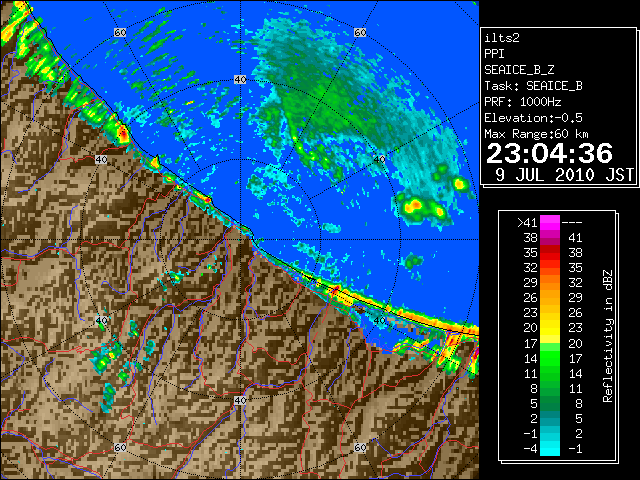Click the "60" range label on southwest land
Viewport: 640px width, 480px height.
click(120, 448)
